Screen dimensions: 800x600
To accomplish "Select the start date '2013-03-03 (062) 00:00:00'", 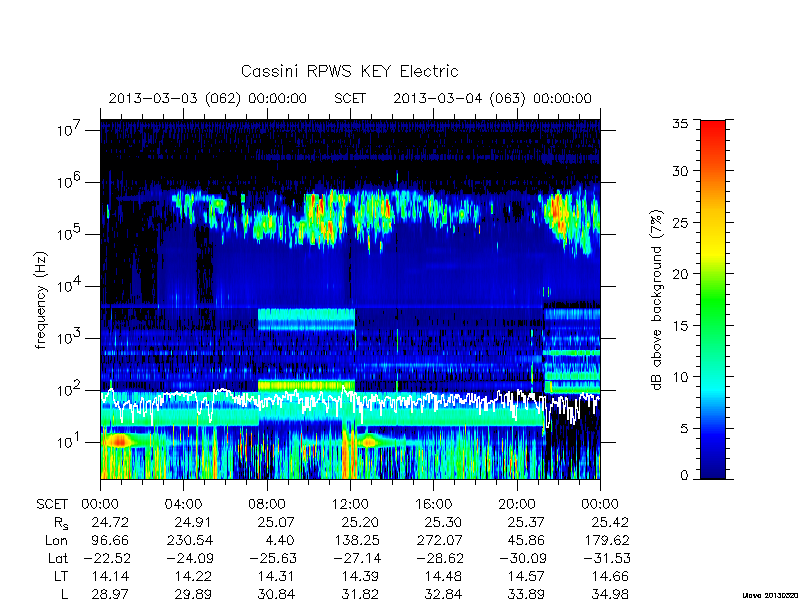I will coord(208,98).
